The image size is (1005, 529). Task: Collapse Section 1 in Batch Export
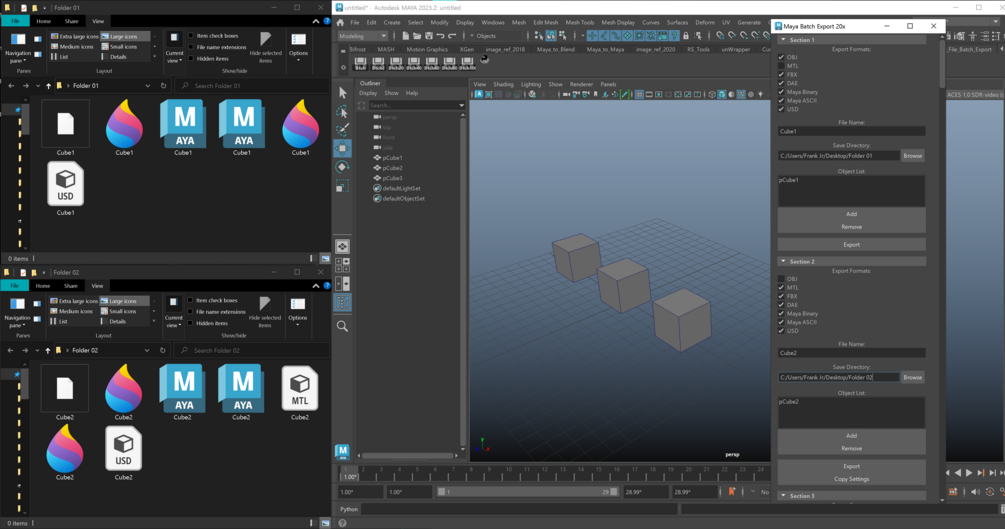pyautogui.click(x=783, y=40)
